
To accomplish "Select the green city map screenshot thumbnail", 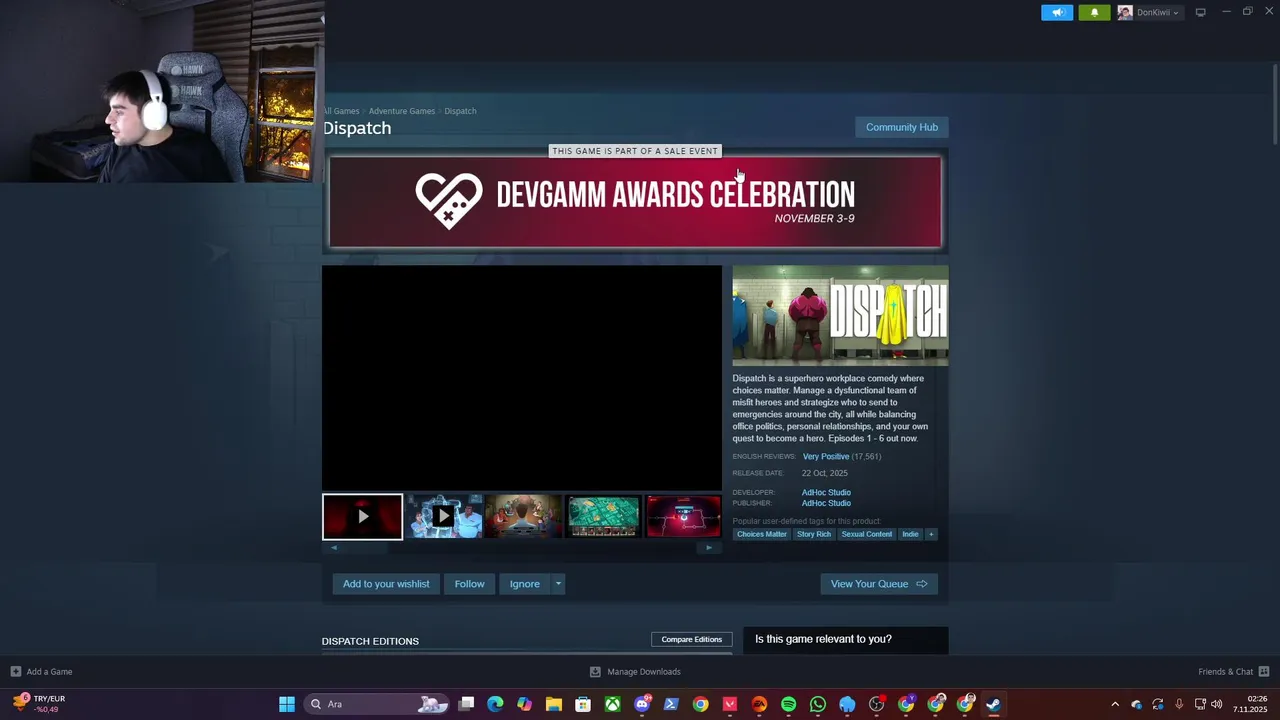I will pyautogui.click(x=603, y=517).
